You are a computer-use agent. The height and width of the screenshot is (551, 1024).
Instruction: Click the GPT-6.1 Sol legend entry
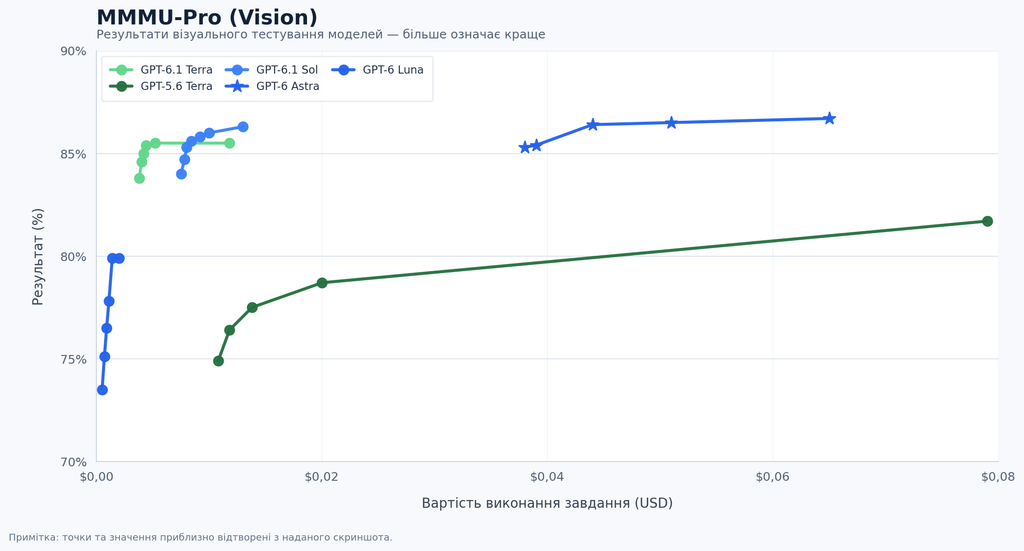[x=271, y=70]
